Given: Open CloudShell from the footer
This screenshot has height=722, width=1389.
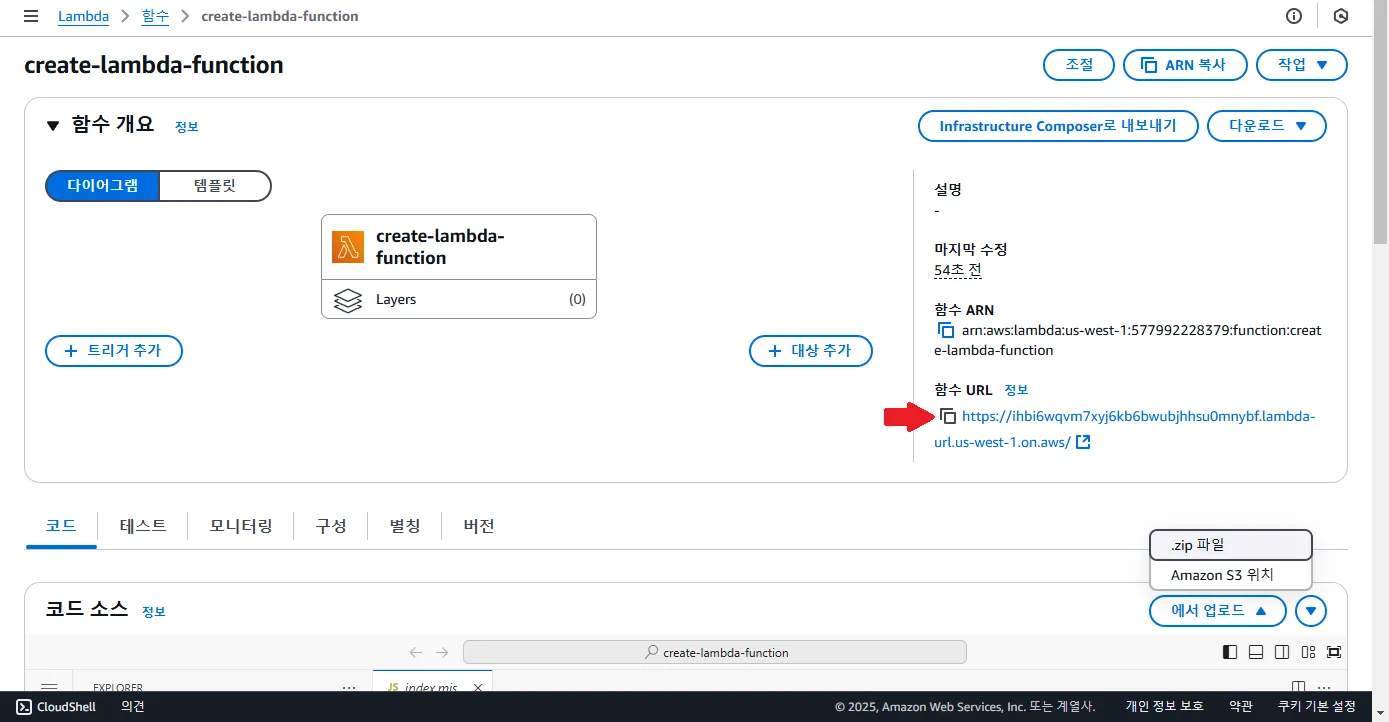Looking at the screenshot, I should click(x=56, y=706).
